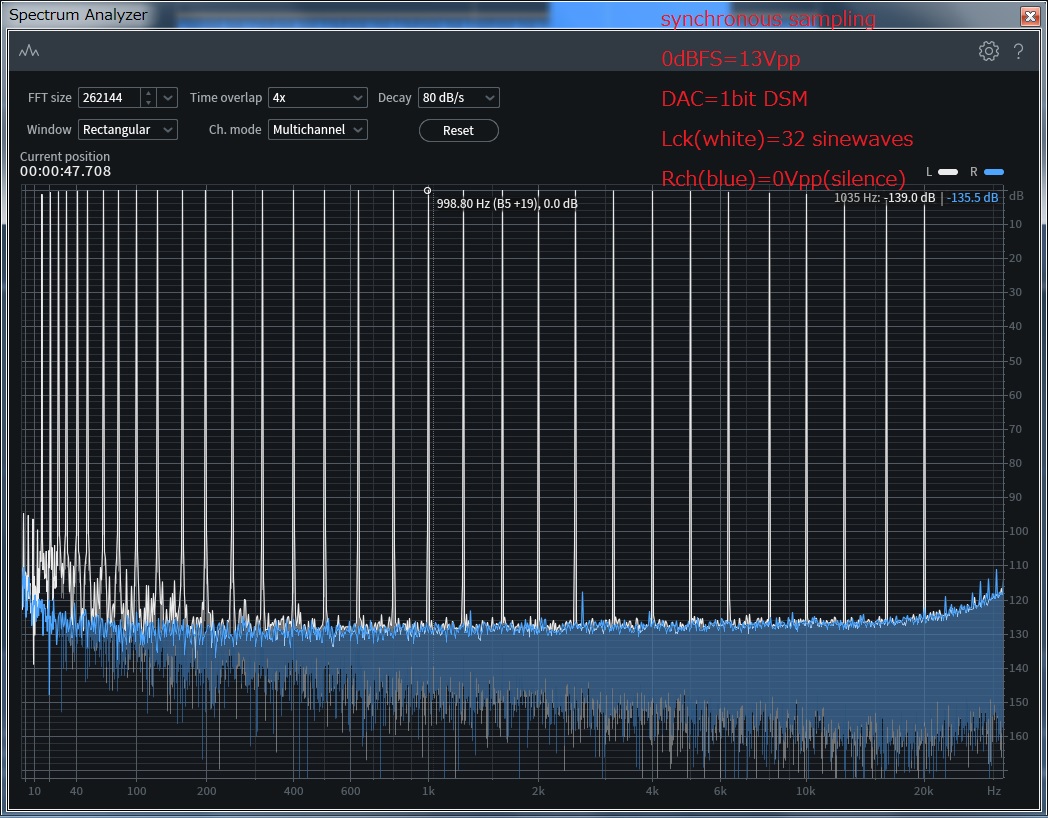This screenshot has width=1048, height=818.
Task: Click the 'Spectrum Analyzer' window title
Action: (78, 15)
